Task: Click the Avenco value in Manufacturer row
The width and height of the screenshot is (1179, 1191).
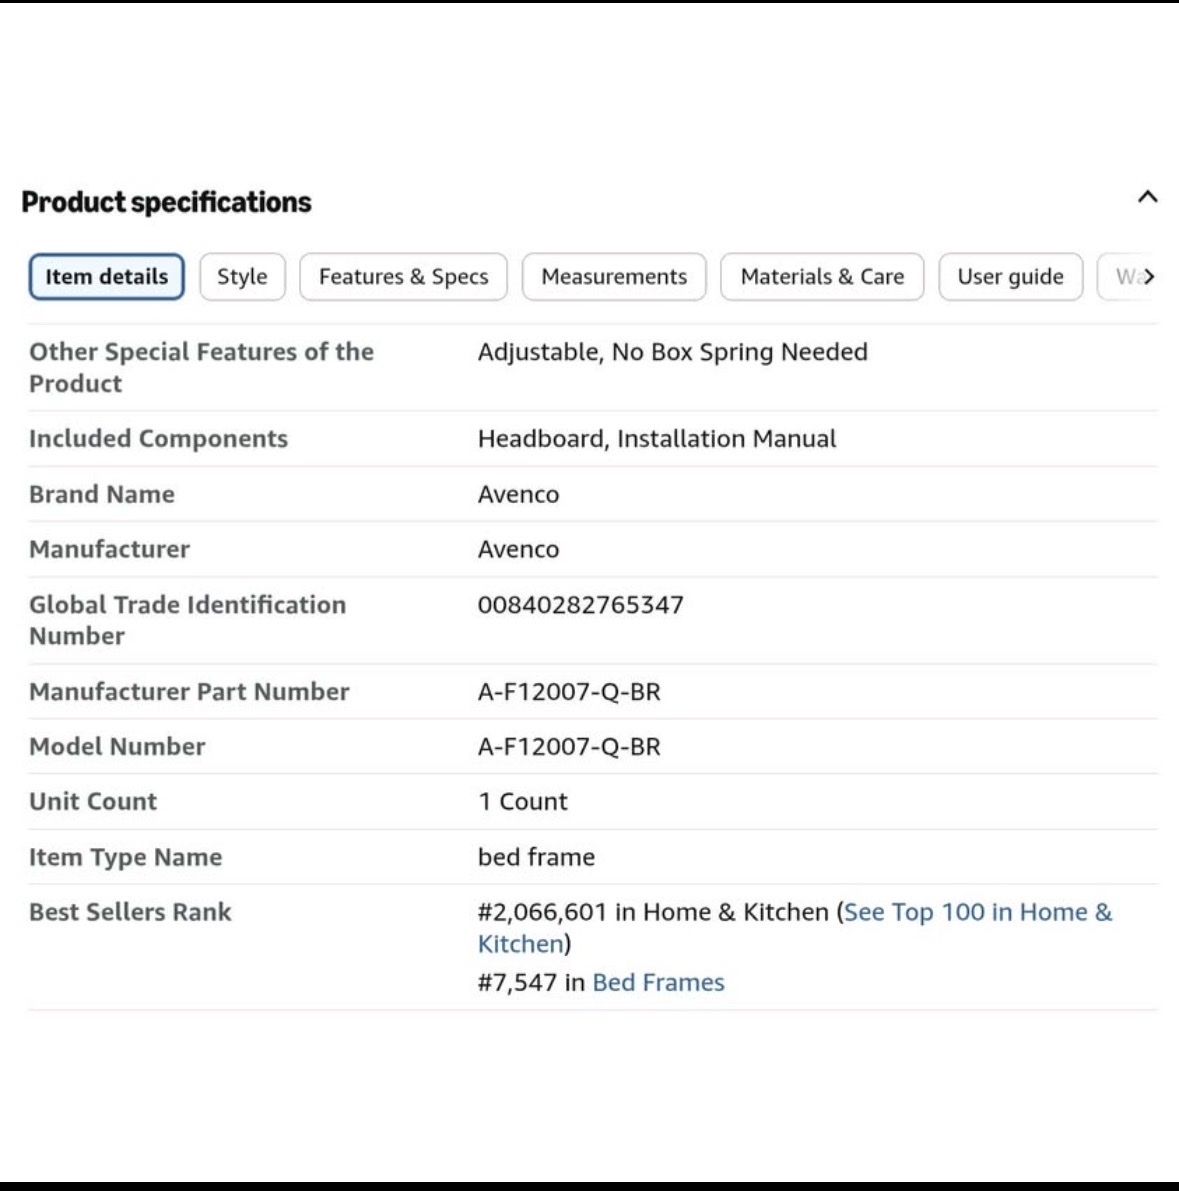Action: pyautogui.click(x=518, y=549)
